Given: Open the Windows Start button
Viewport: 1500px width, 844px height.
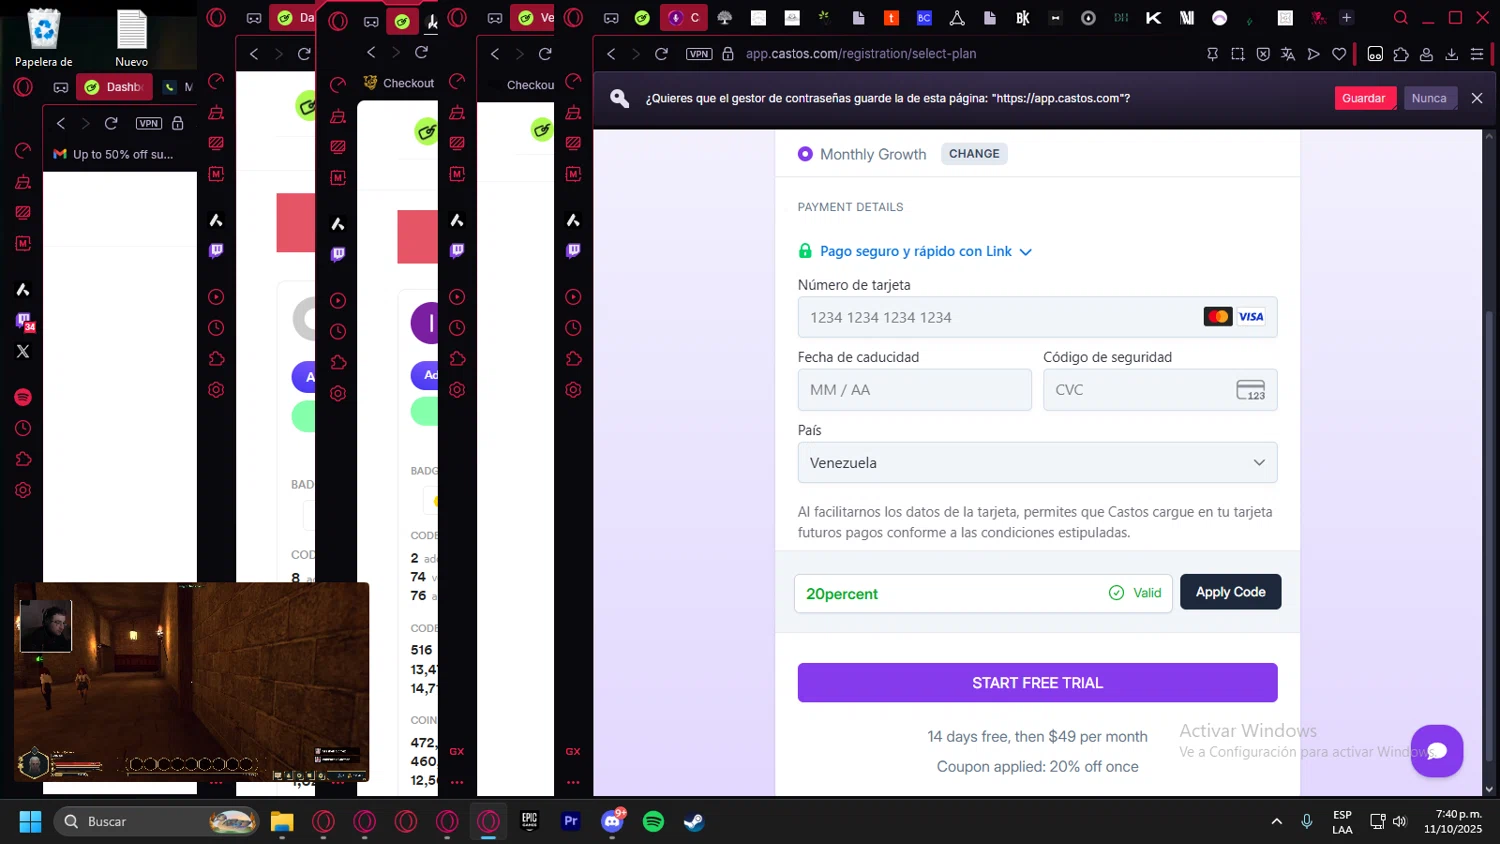Looking at the screenshot, I should click(x=30, y=821).
